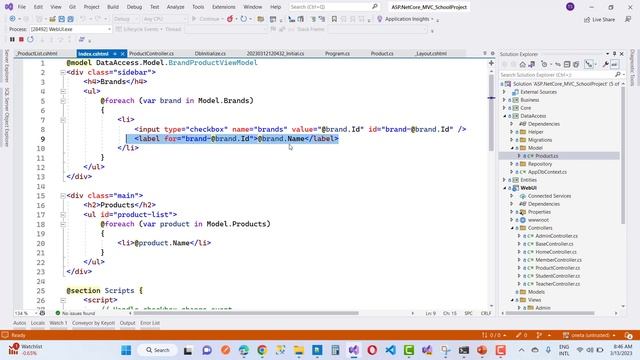Click the Save All toolbar icon
This screenshot has height=360, width=640.
(70, 19)
